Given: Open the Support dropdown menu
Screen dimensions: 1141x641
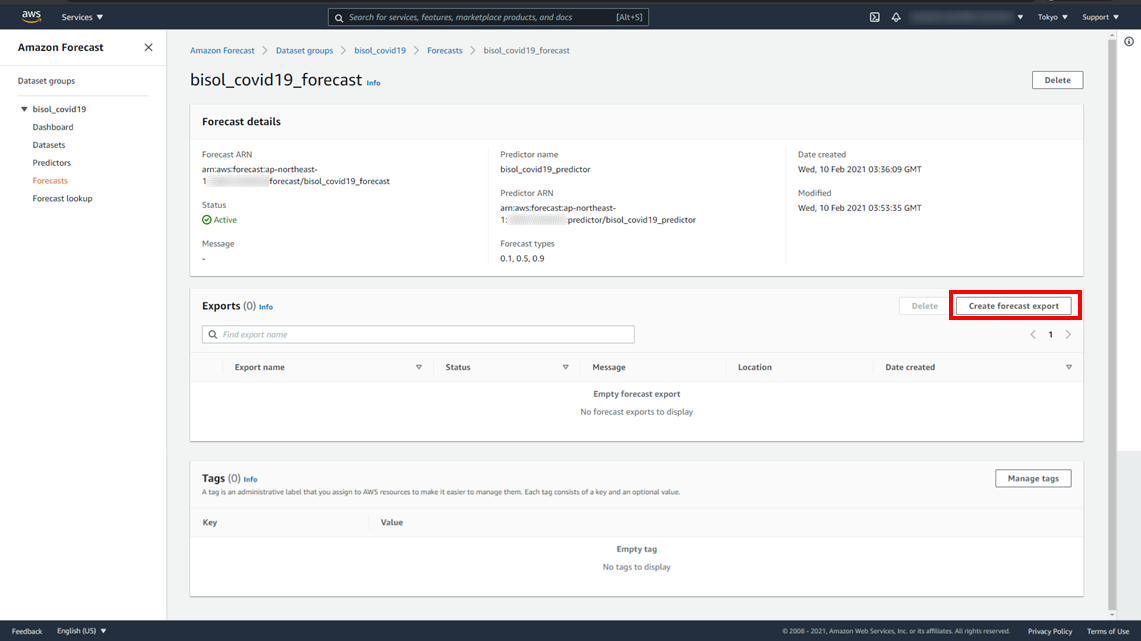Looking at the screenshot, I should (1100, 17).
